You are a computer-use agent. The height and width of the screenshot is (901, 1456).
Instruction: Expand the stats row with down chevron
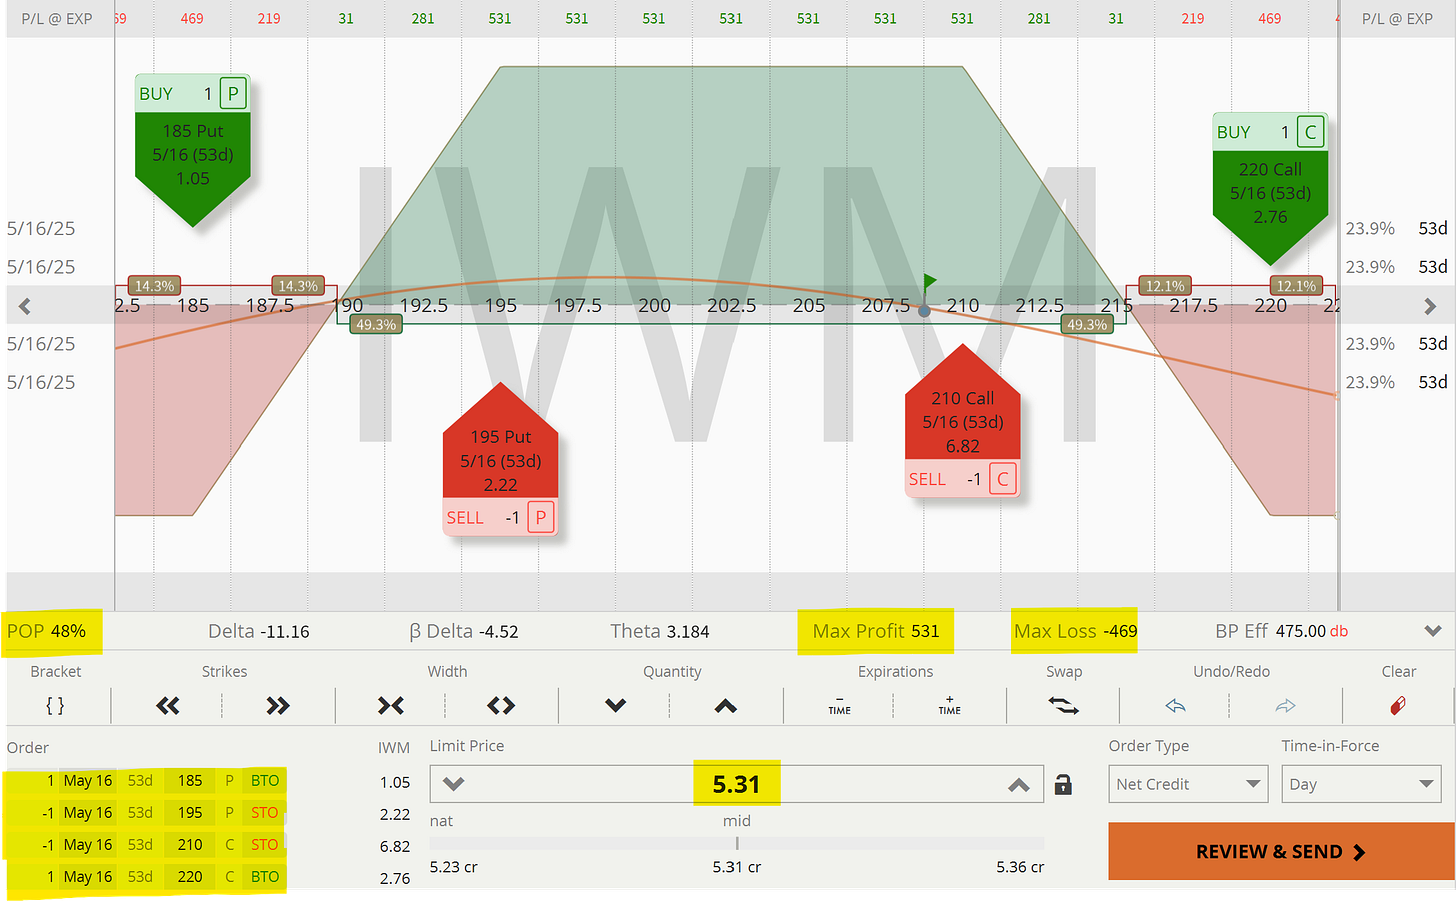click(x=1433, y=631)
